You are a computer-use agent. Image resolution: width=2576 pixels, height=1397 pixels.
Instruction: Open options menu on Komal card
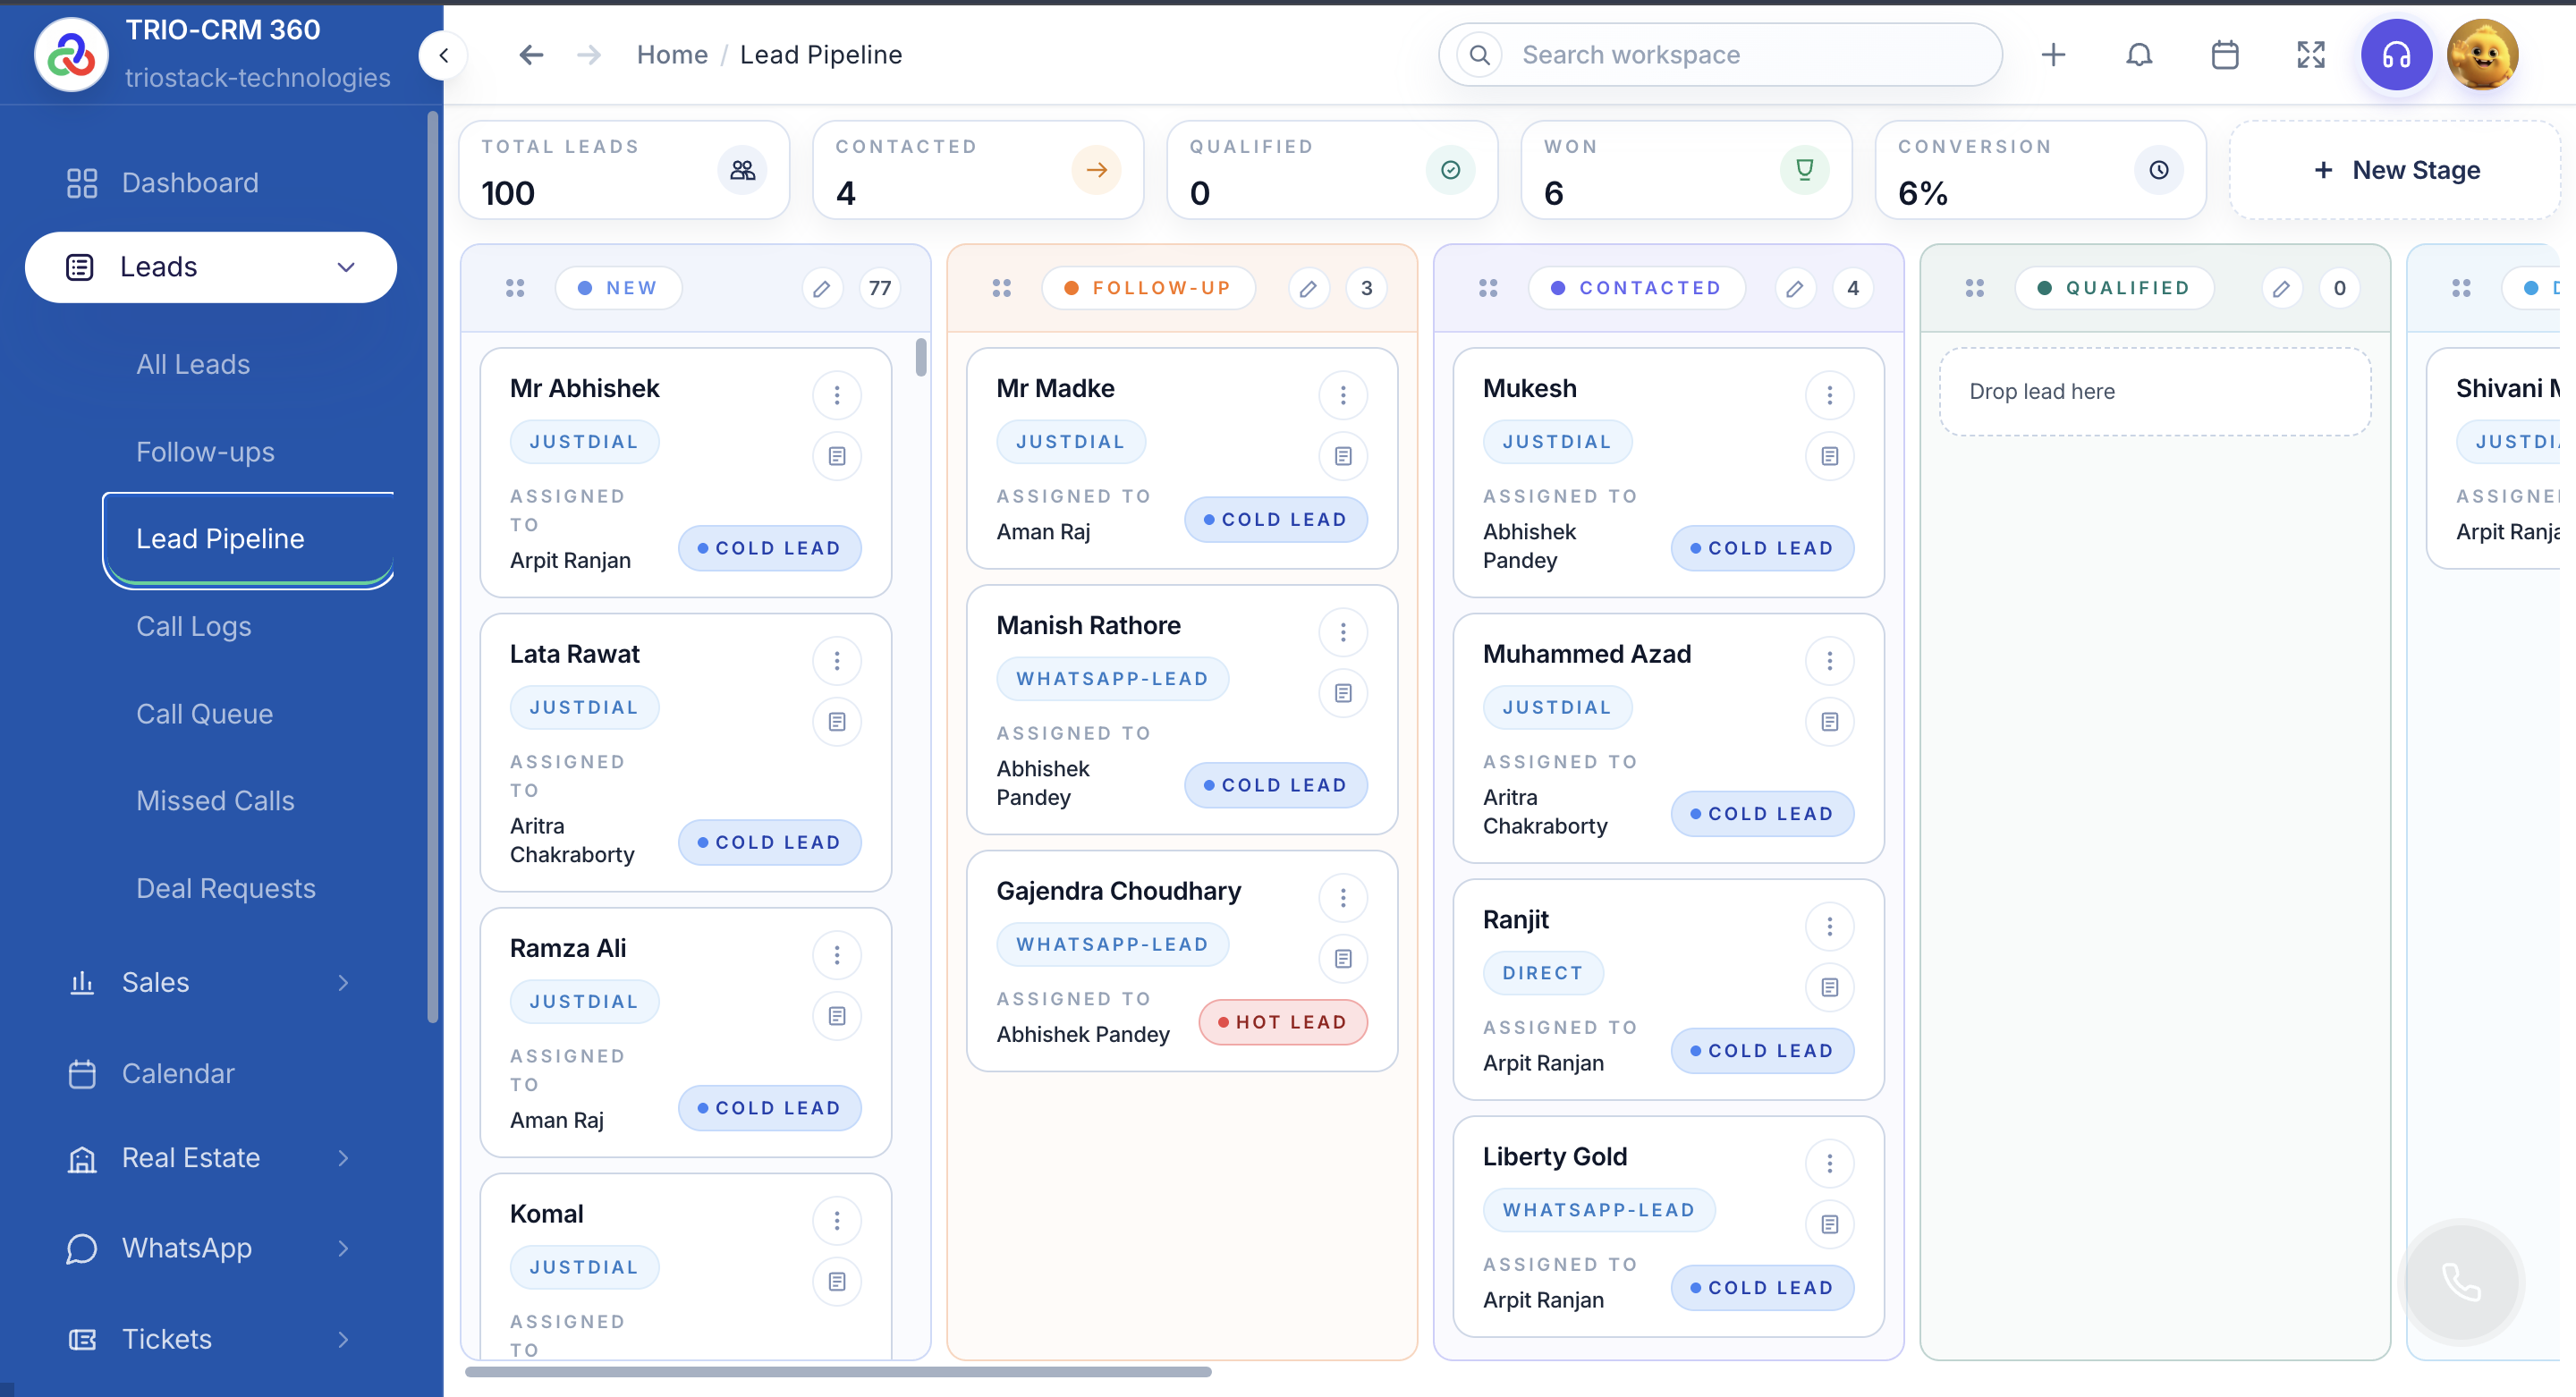837,1221
